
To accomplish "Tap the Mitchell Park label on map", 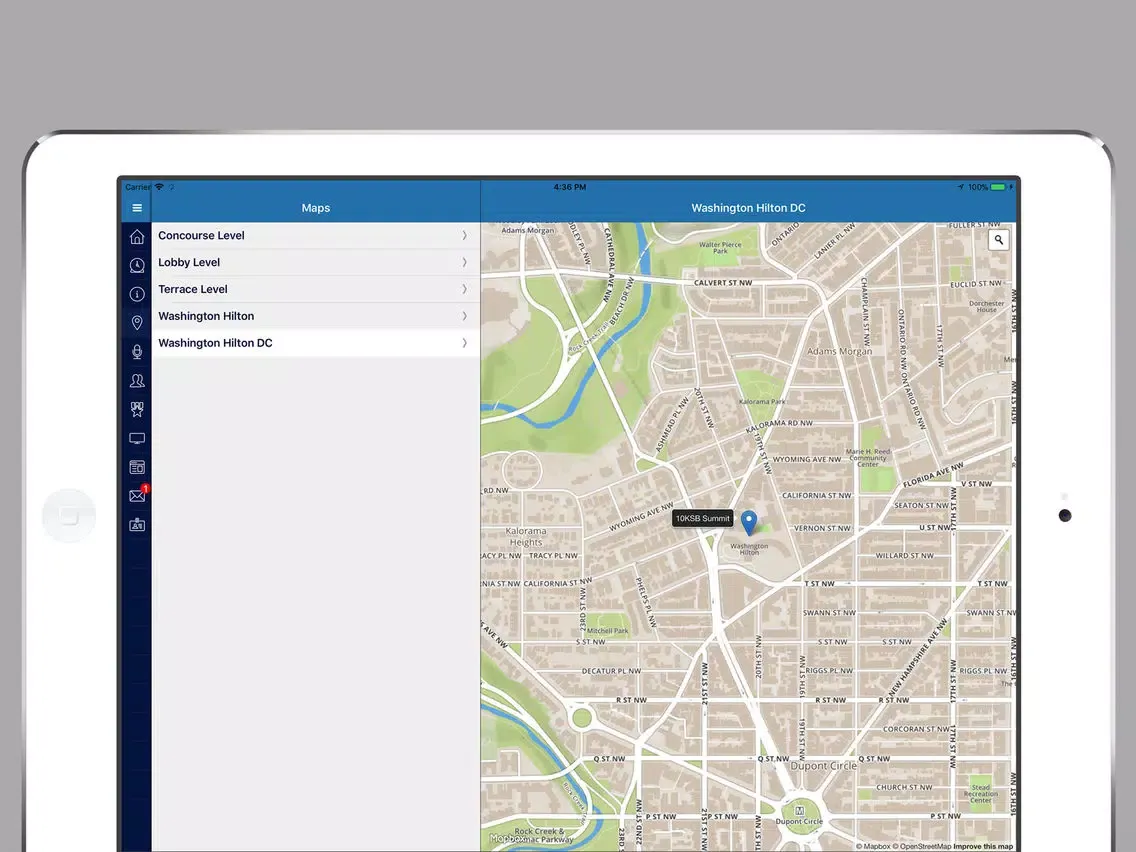I will point(608,631).
